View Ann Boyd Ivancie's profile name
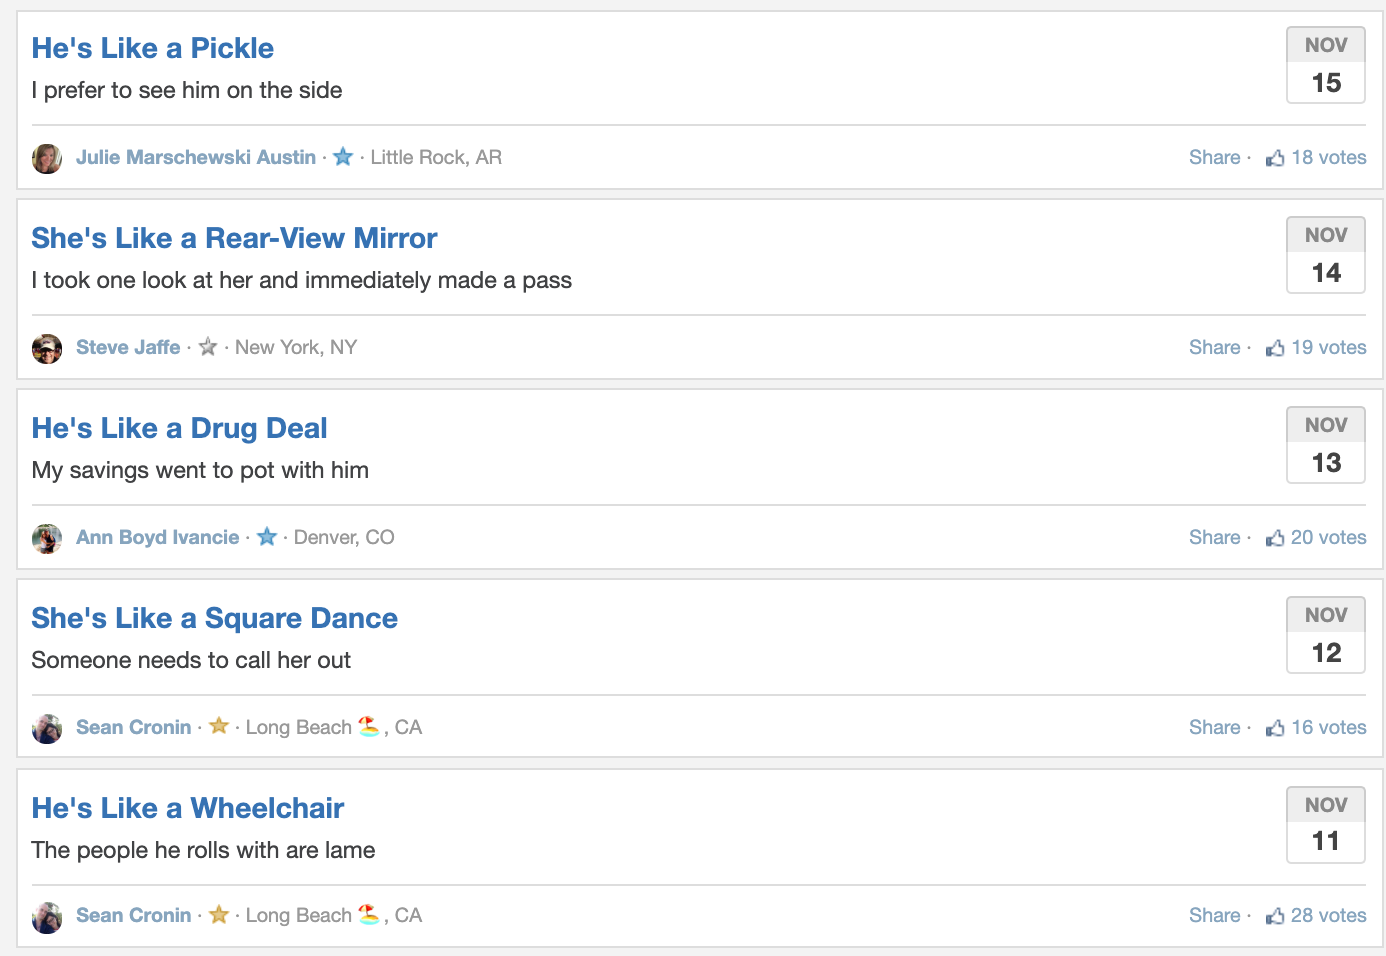This screenshot has width=1386, height=956. point(158,537)
